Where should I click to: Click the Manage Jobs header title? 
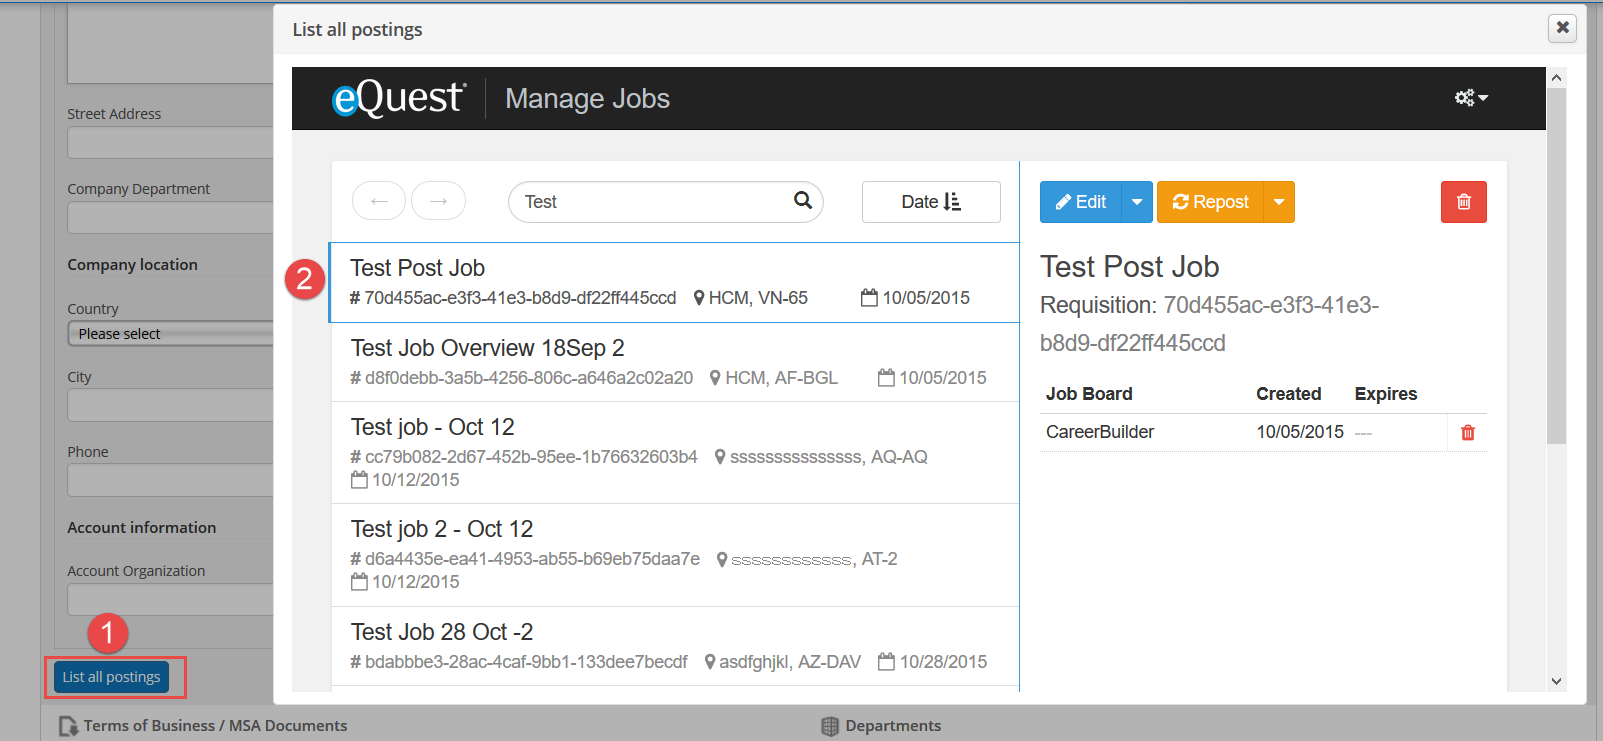587,98
